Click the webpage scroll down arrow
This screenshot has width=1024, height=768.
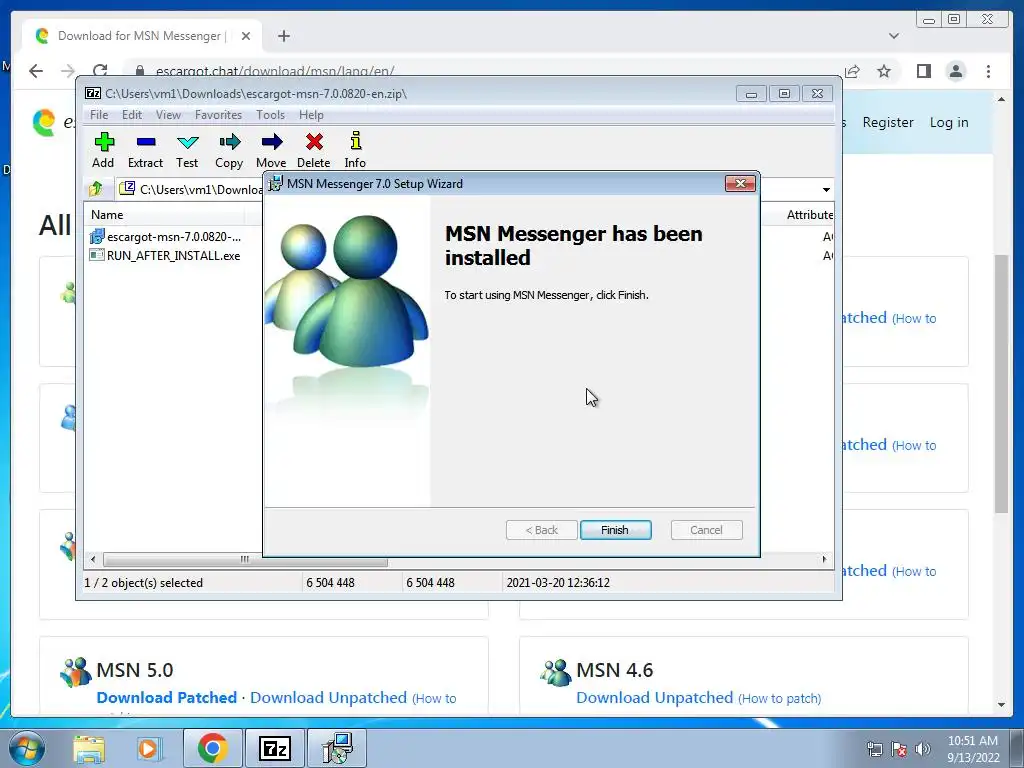(1002, 705)
